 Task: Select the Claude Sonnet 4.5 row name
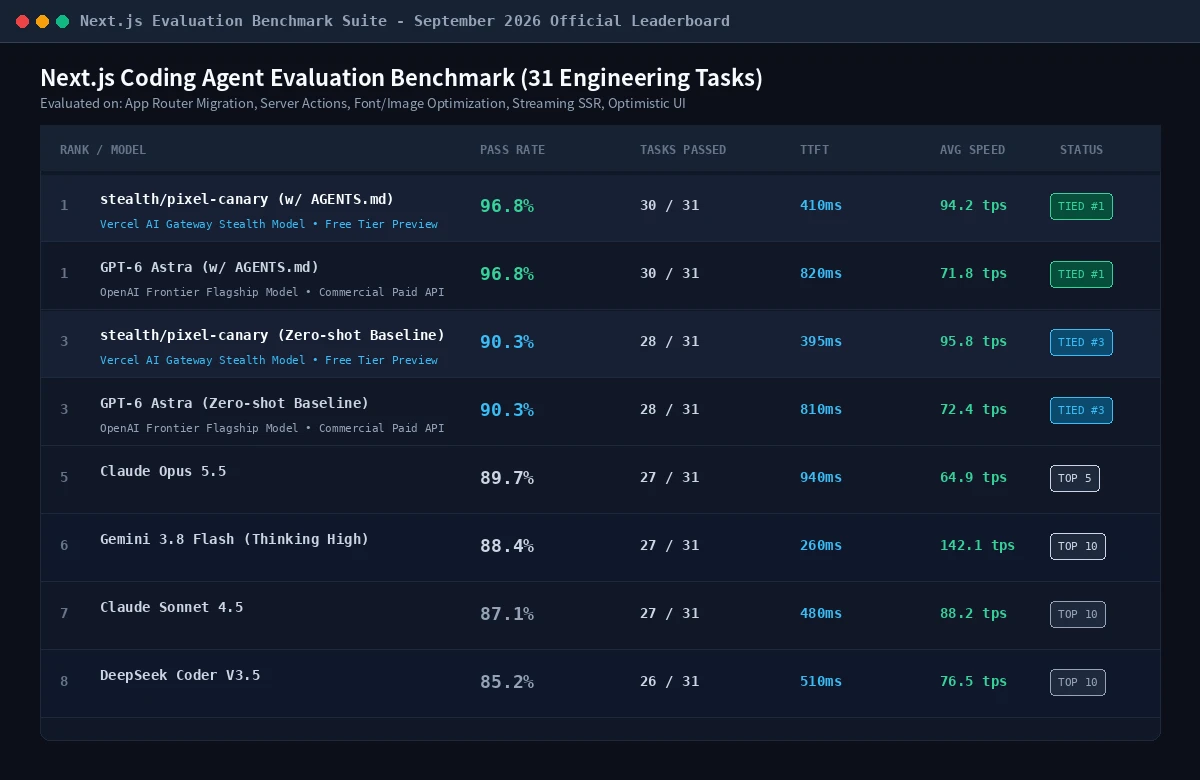tap(171, 607)
